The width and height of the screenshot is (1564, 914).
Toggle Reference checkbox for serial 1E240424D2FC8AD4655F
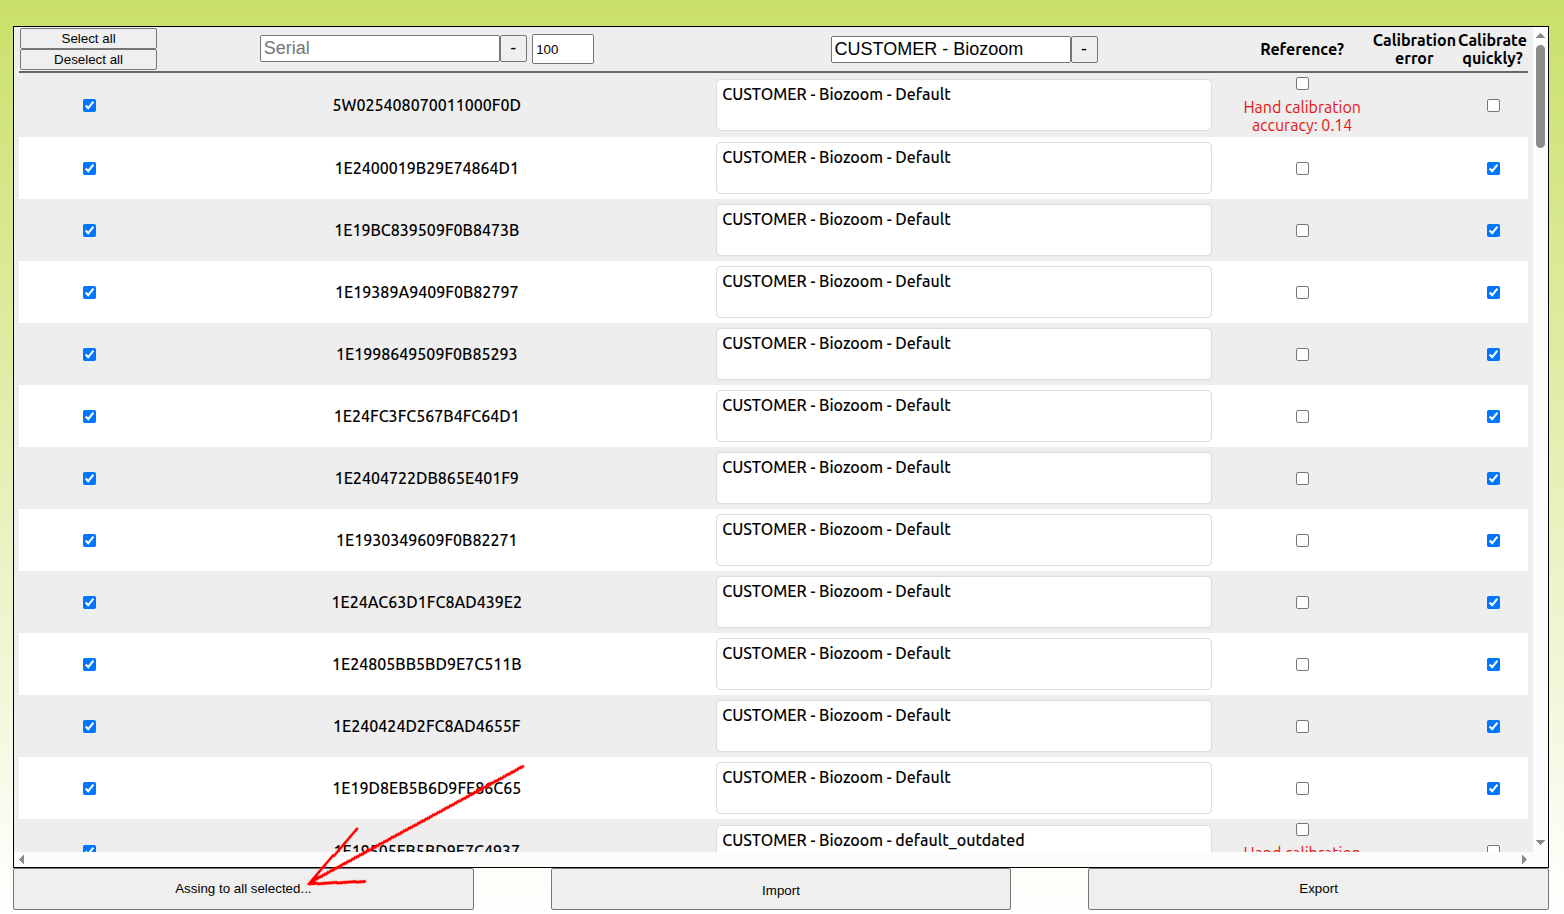pos(1302,727)
